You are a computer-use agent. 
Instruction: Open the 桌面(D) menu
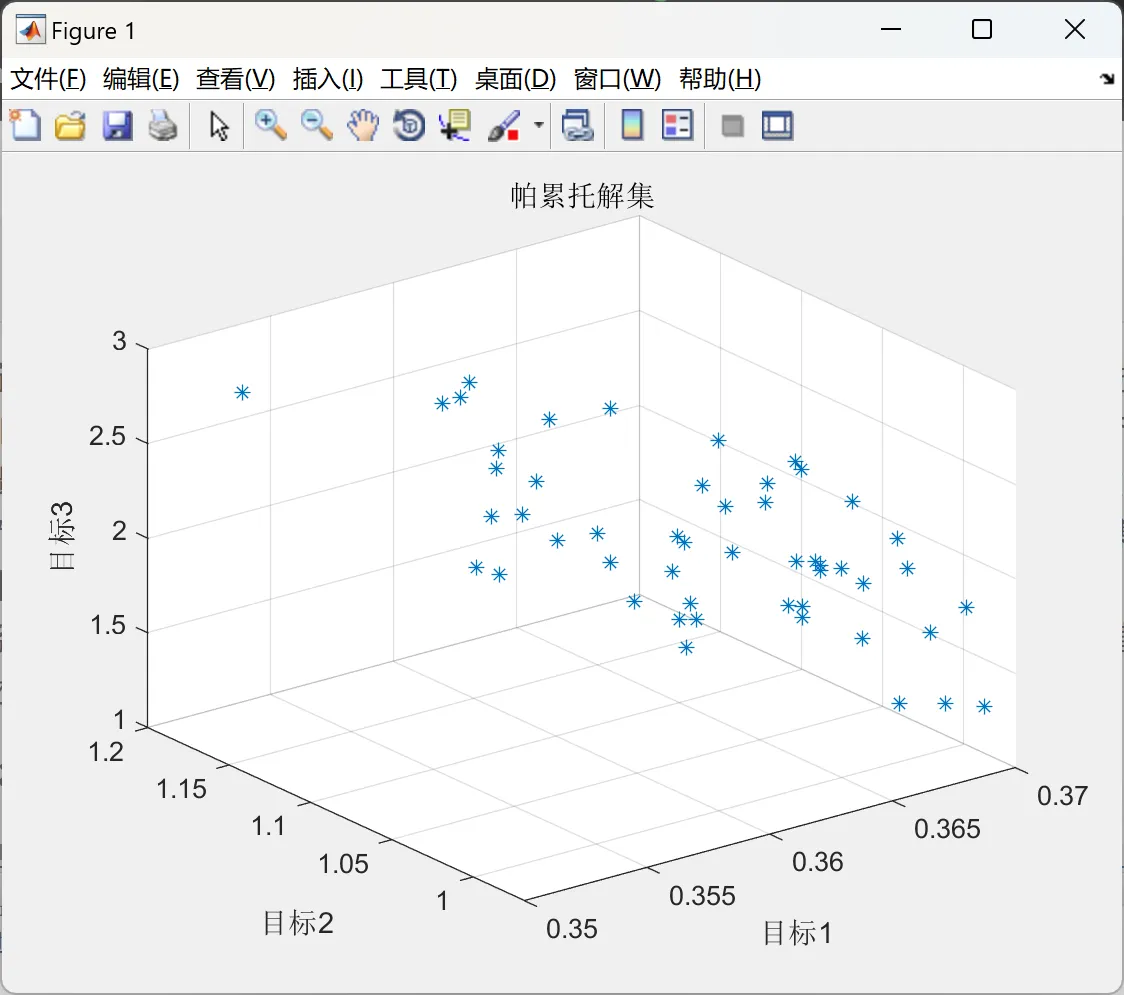tap(515, 79)
